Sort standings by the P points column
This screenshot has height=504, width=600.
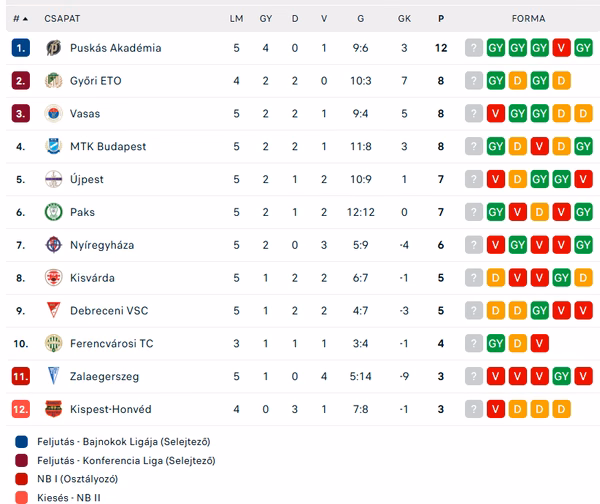(x=441, y=18)
